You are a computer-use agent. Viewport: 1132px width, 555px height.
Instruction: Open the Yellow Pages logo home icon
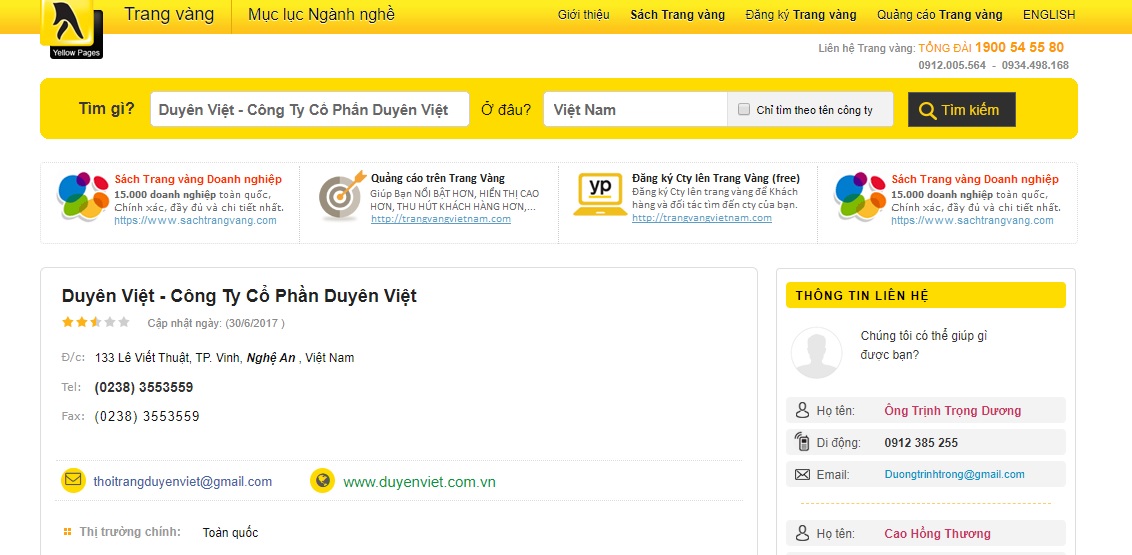point(71,29)
